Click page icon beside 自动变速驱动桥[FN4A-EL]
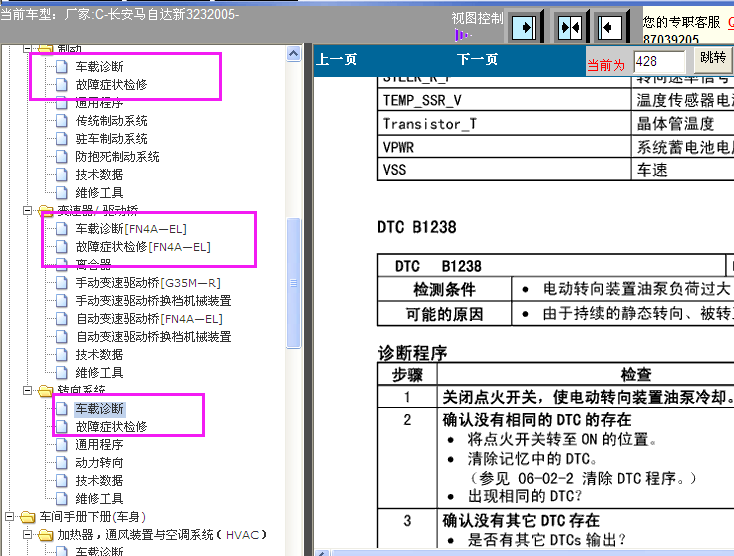 62,319
